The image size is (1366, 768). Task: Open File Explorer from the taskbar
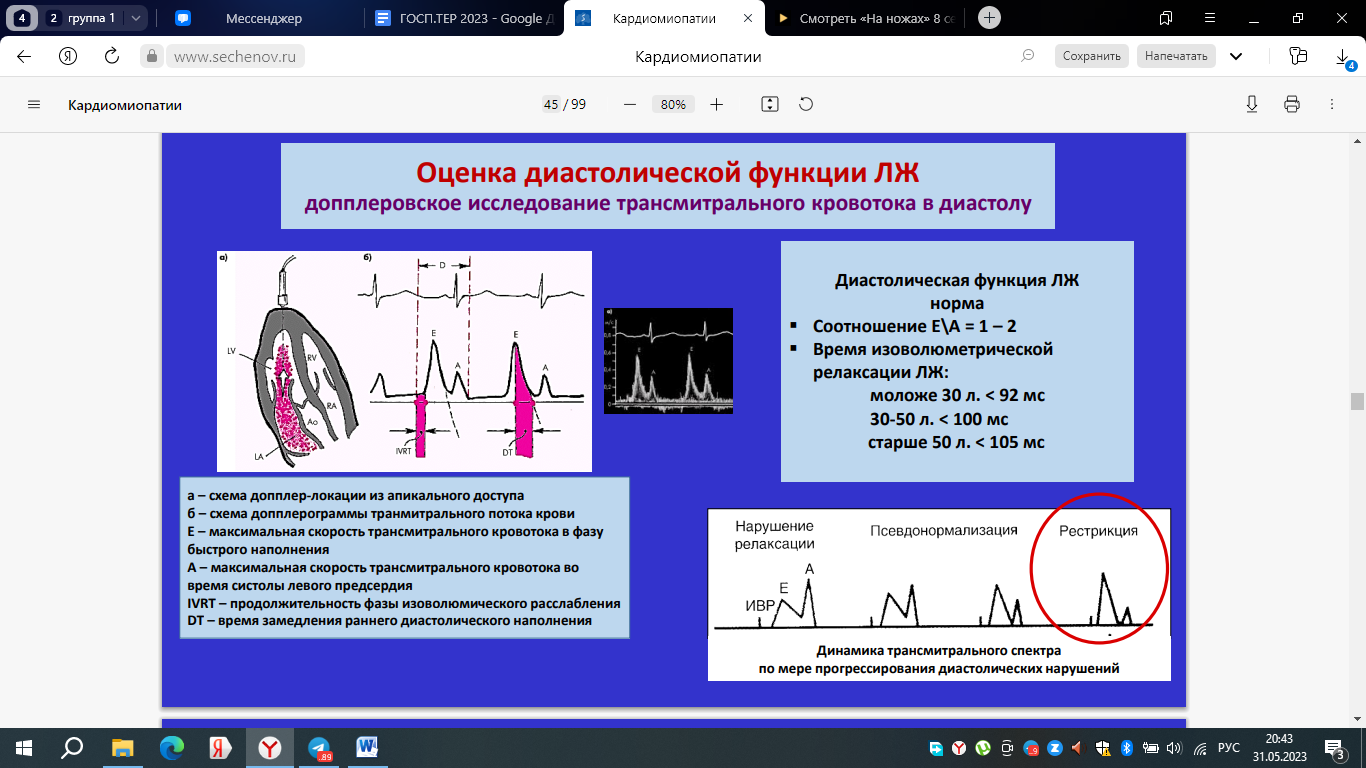coord(122,747)
